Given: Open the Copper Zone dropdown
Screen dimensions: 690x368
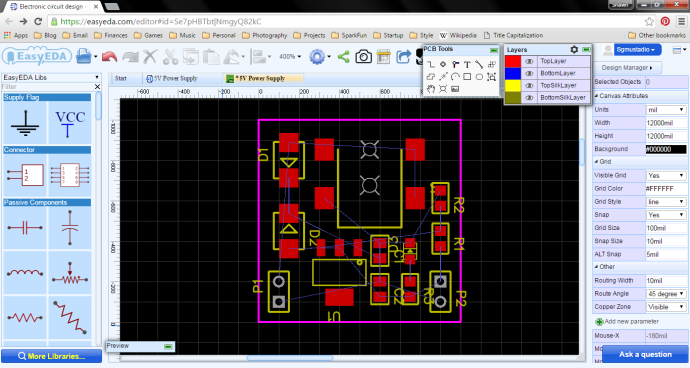Looking at the screenshot, I should (x=666, y=307).
